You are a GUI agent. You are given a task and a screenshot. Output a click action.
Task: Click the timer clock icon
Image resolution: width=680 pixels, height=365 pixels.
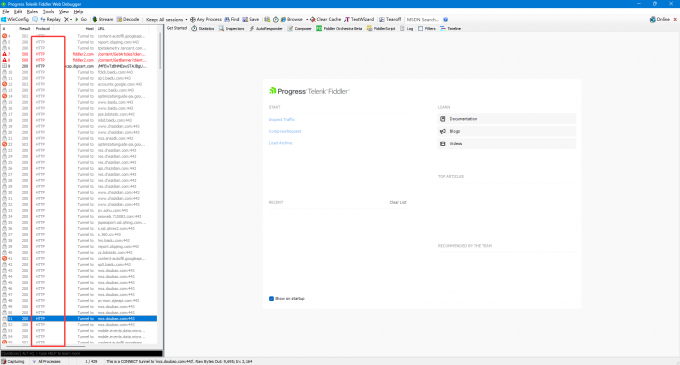coord(275,20)
